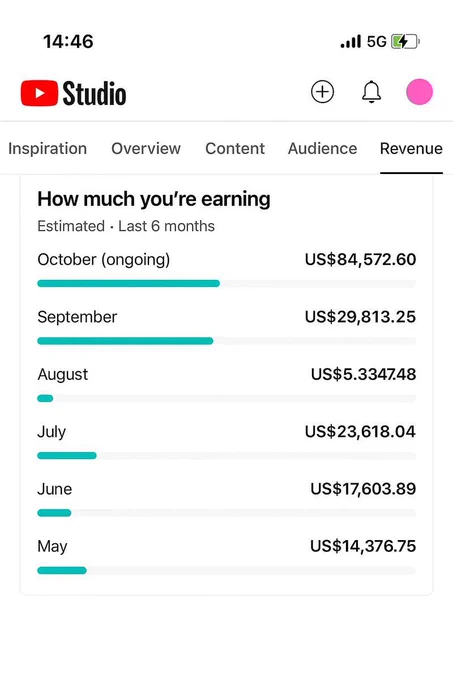Image resolution: width=453 pixels, height=680 pixels.
Task: Tap the May US$14,376.75 amount
Action: pos(363,546)
